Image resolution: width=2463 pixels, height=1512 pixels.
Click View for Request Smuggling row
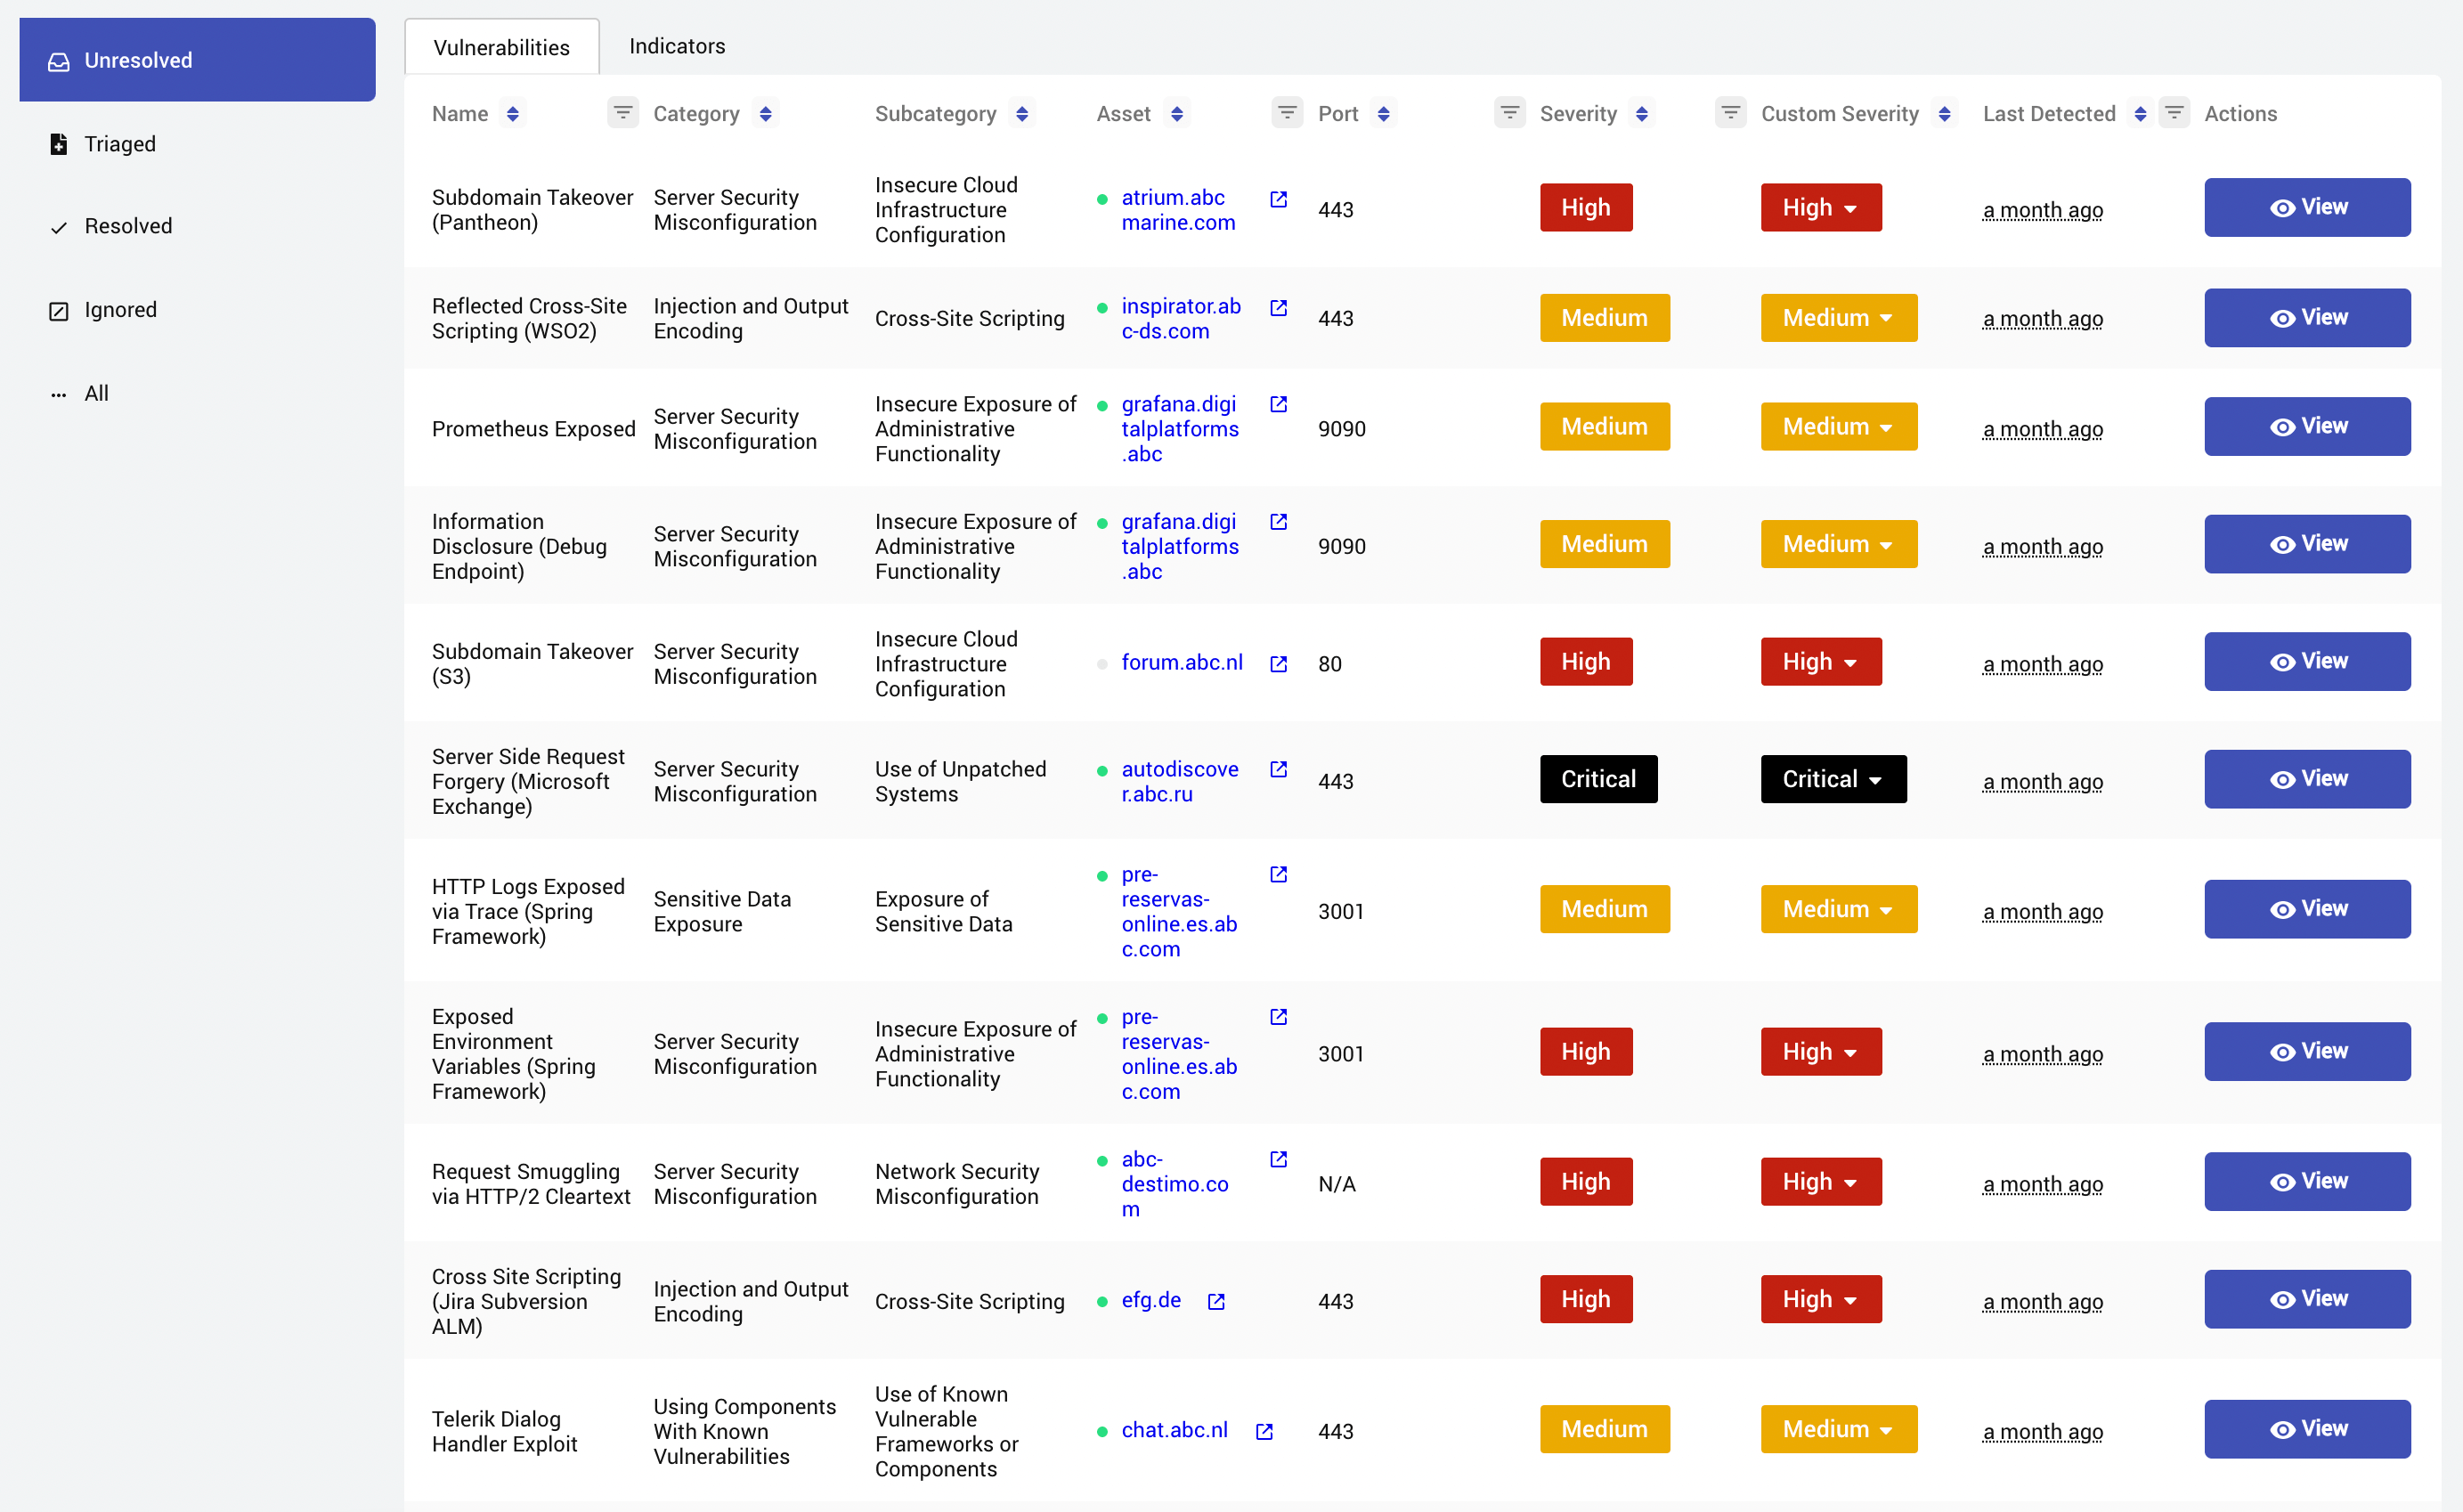pyautogui.click(x=2306, y=1181)
